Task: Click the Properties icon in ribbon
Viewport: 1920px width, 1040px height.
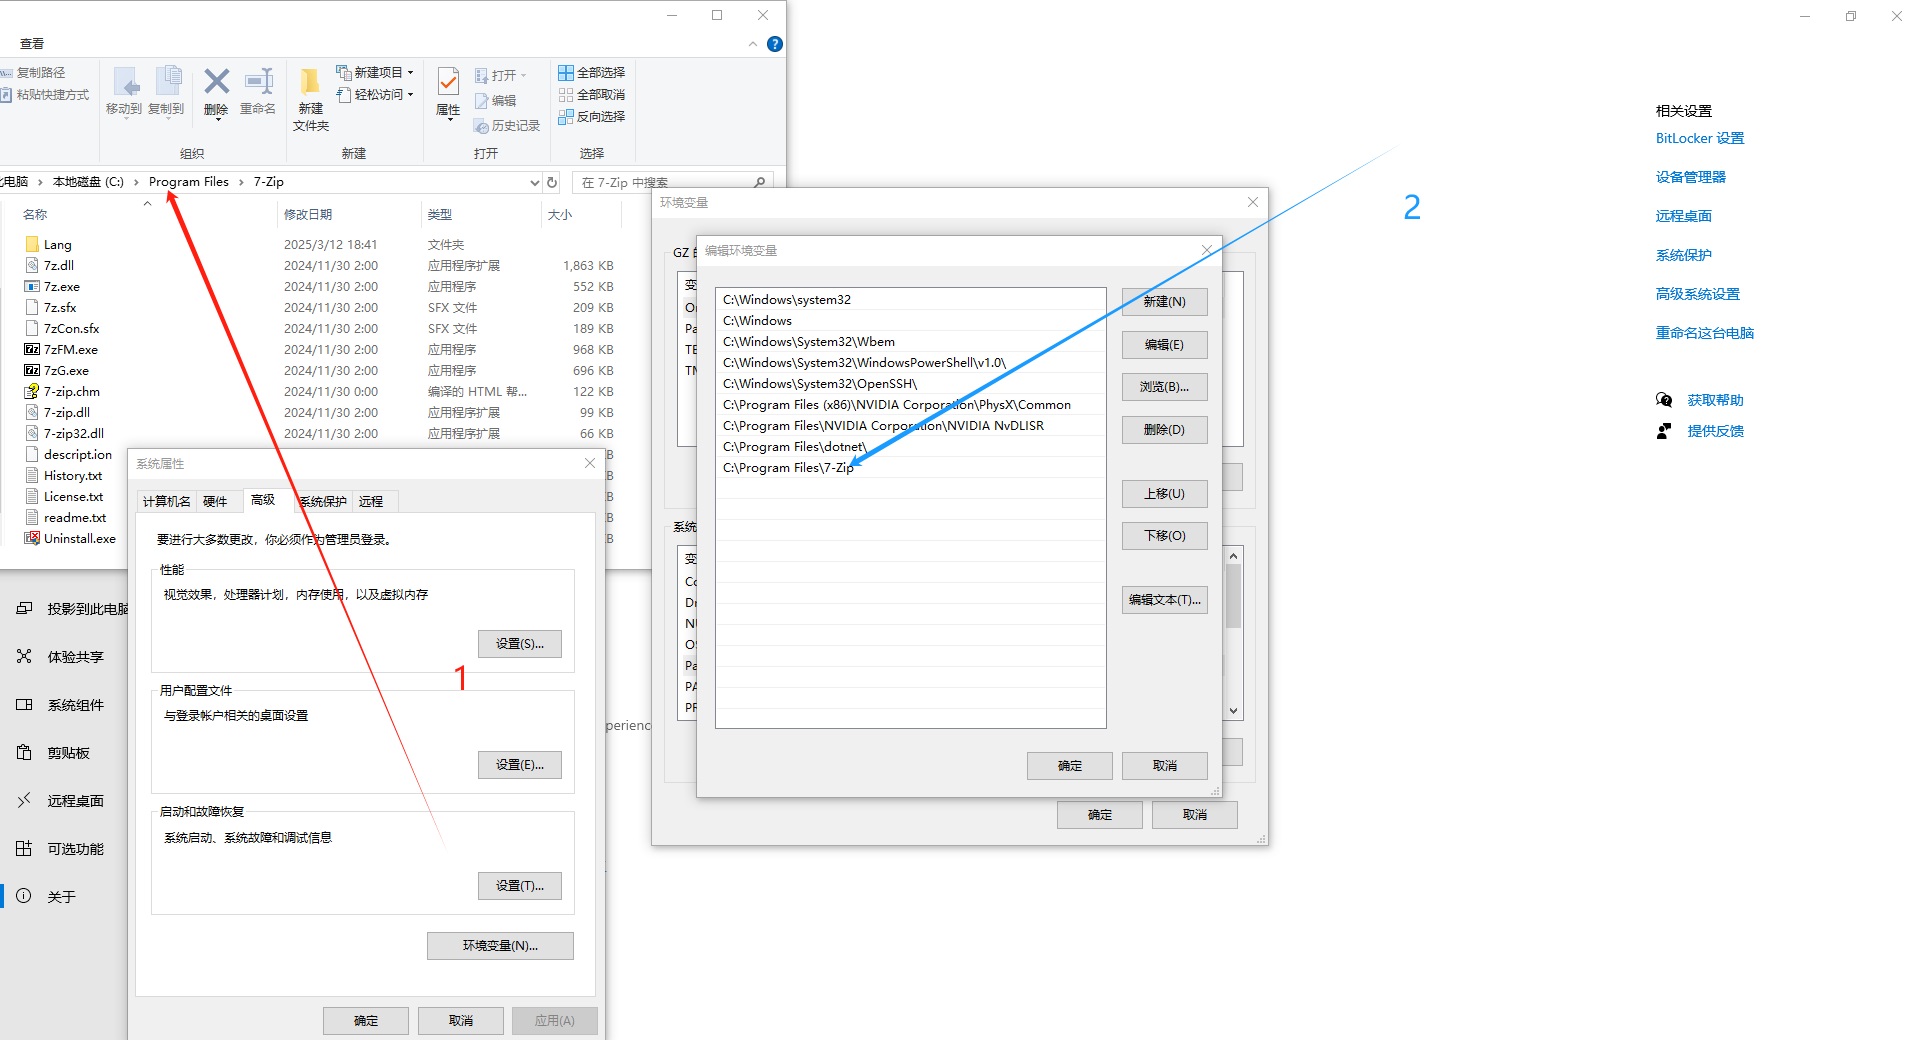Action: (448, 83)
